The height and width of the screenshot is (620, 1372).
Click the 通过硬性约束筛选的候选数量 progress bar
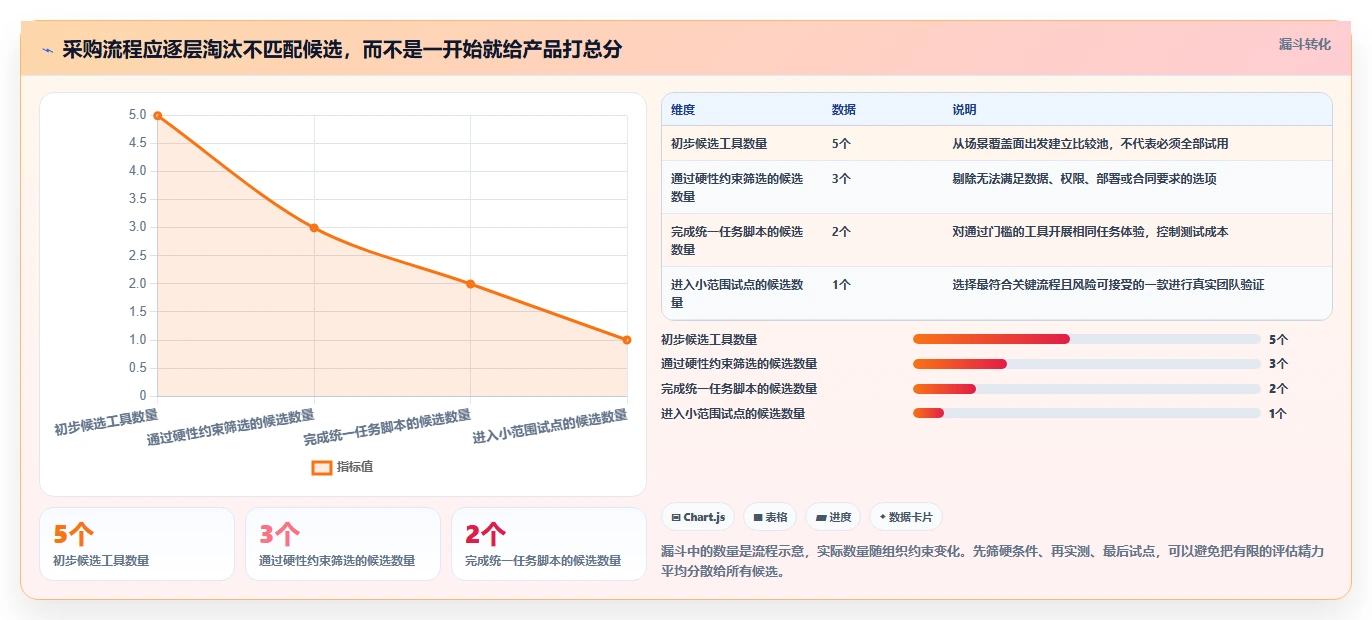tap(1087, 364)
